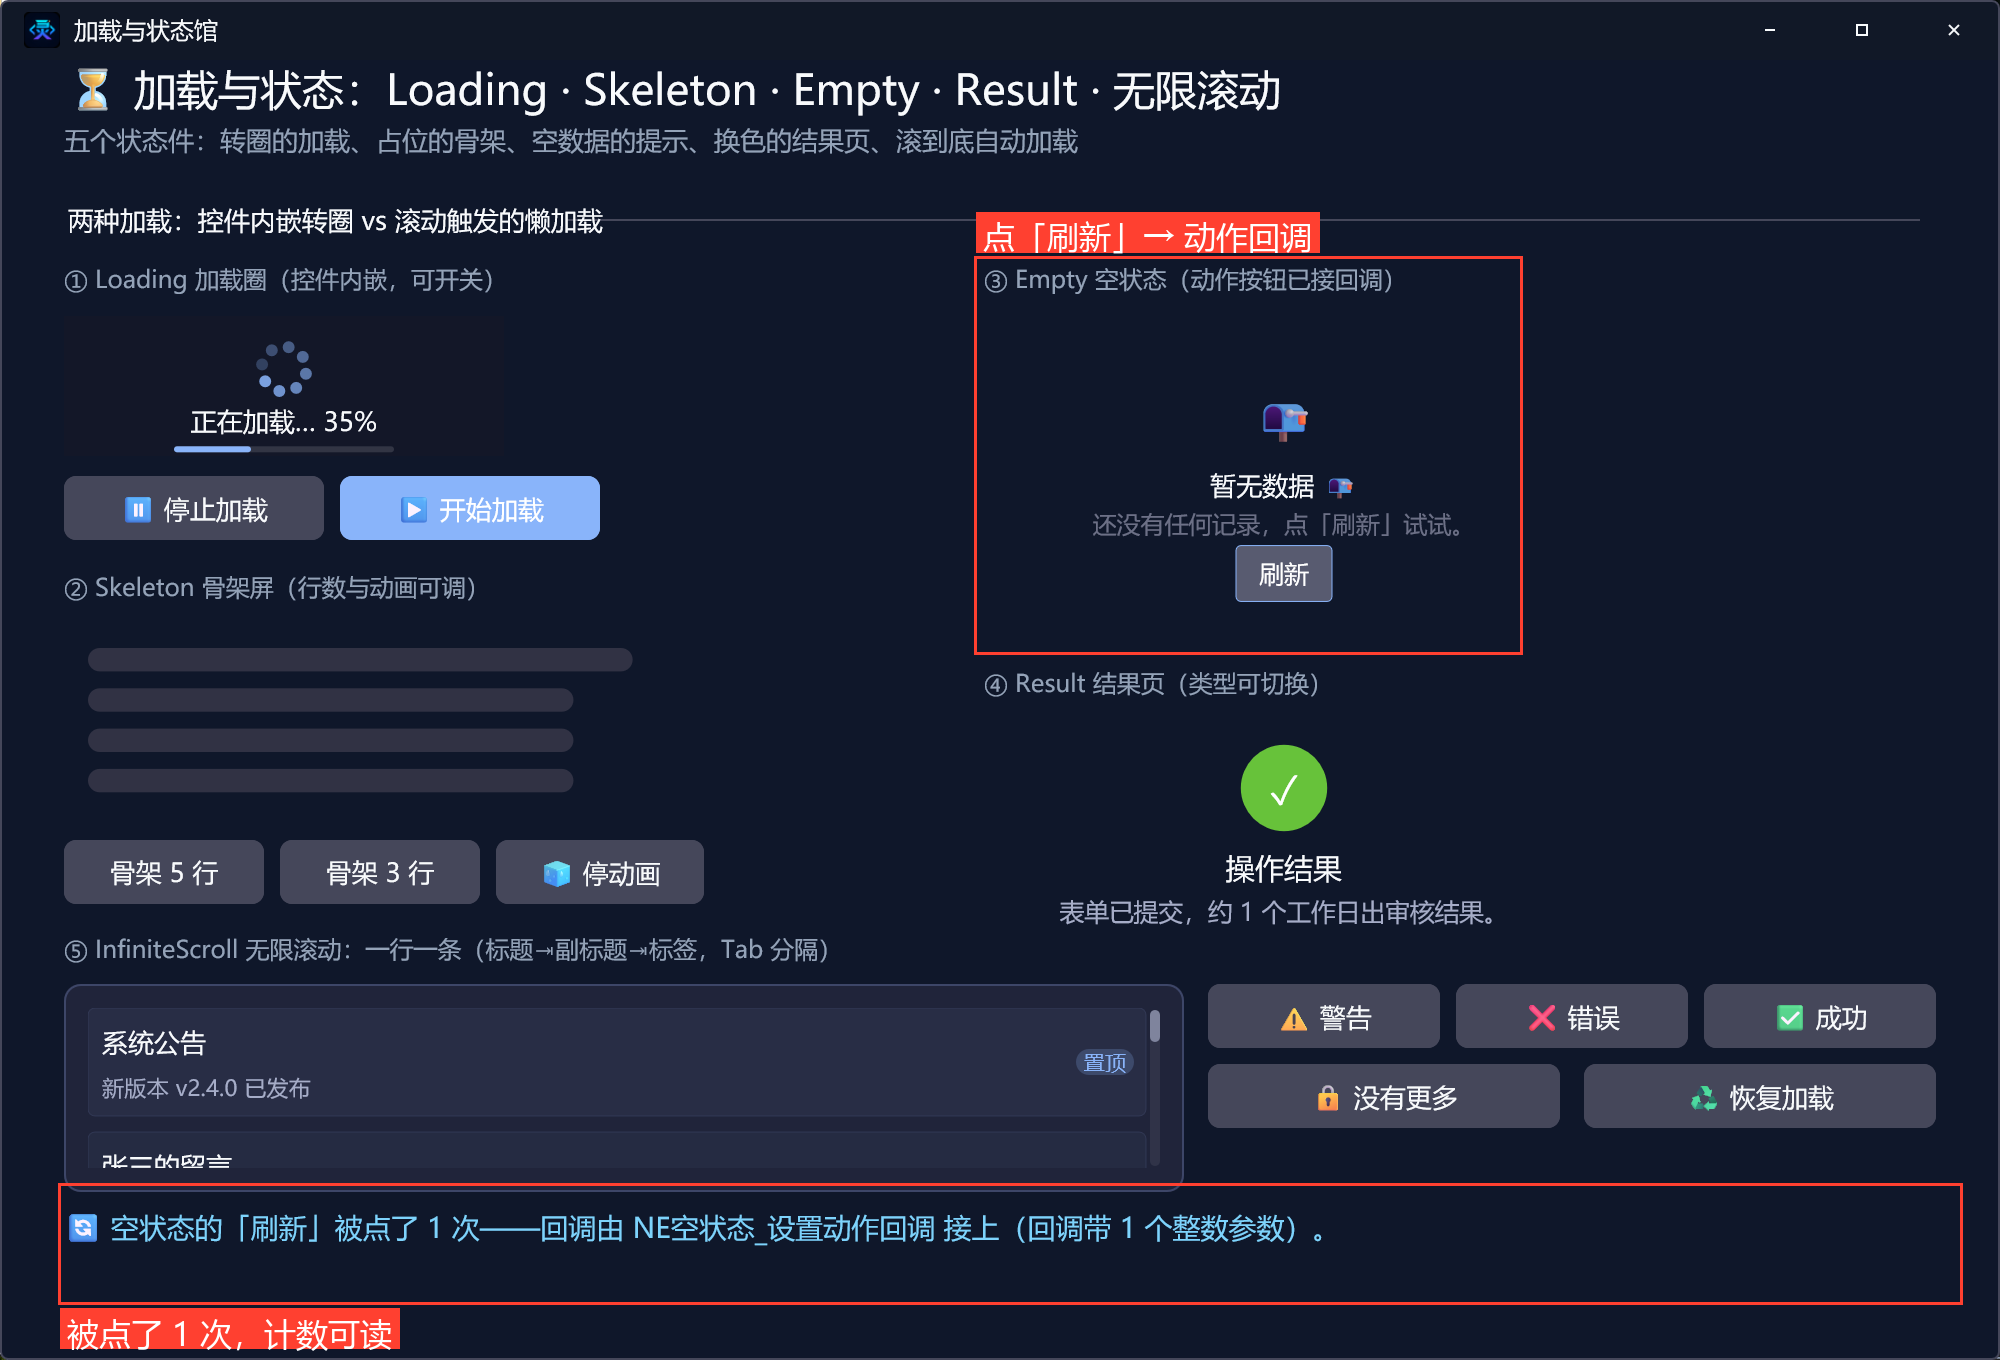Click the 暂无数据 heading
The image size is (2000, 1360).
click(1262, 487)
